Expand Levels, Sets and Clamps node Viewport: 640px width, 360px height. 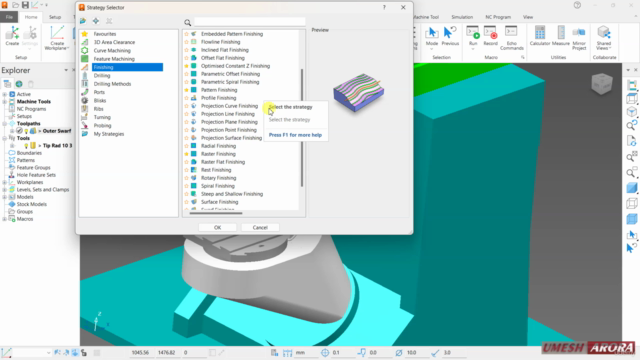[4, 190]
